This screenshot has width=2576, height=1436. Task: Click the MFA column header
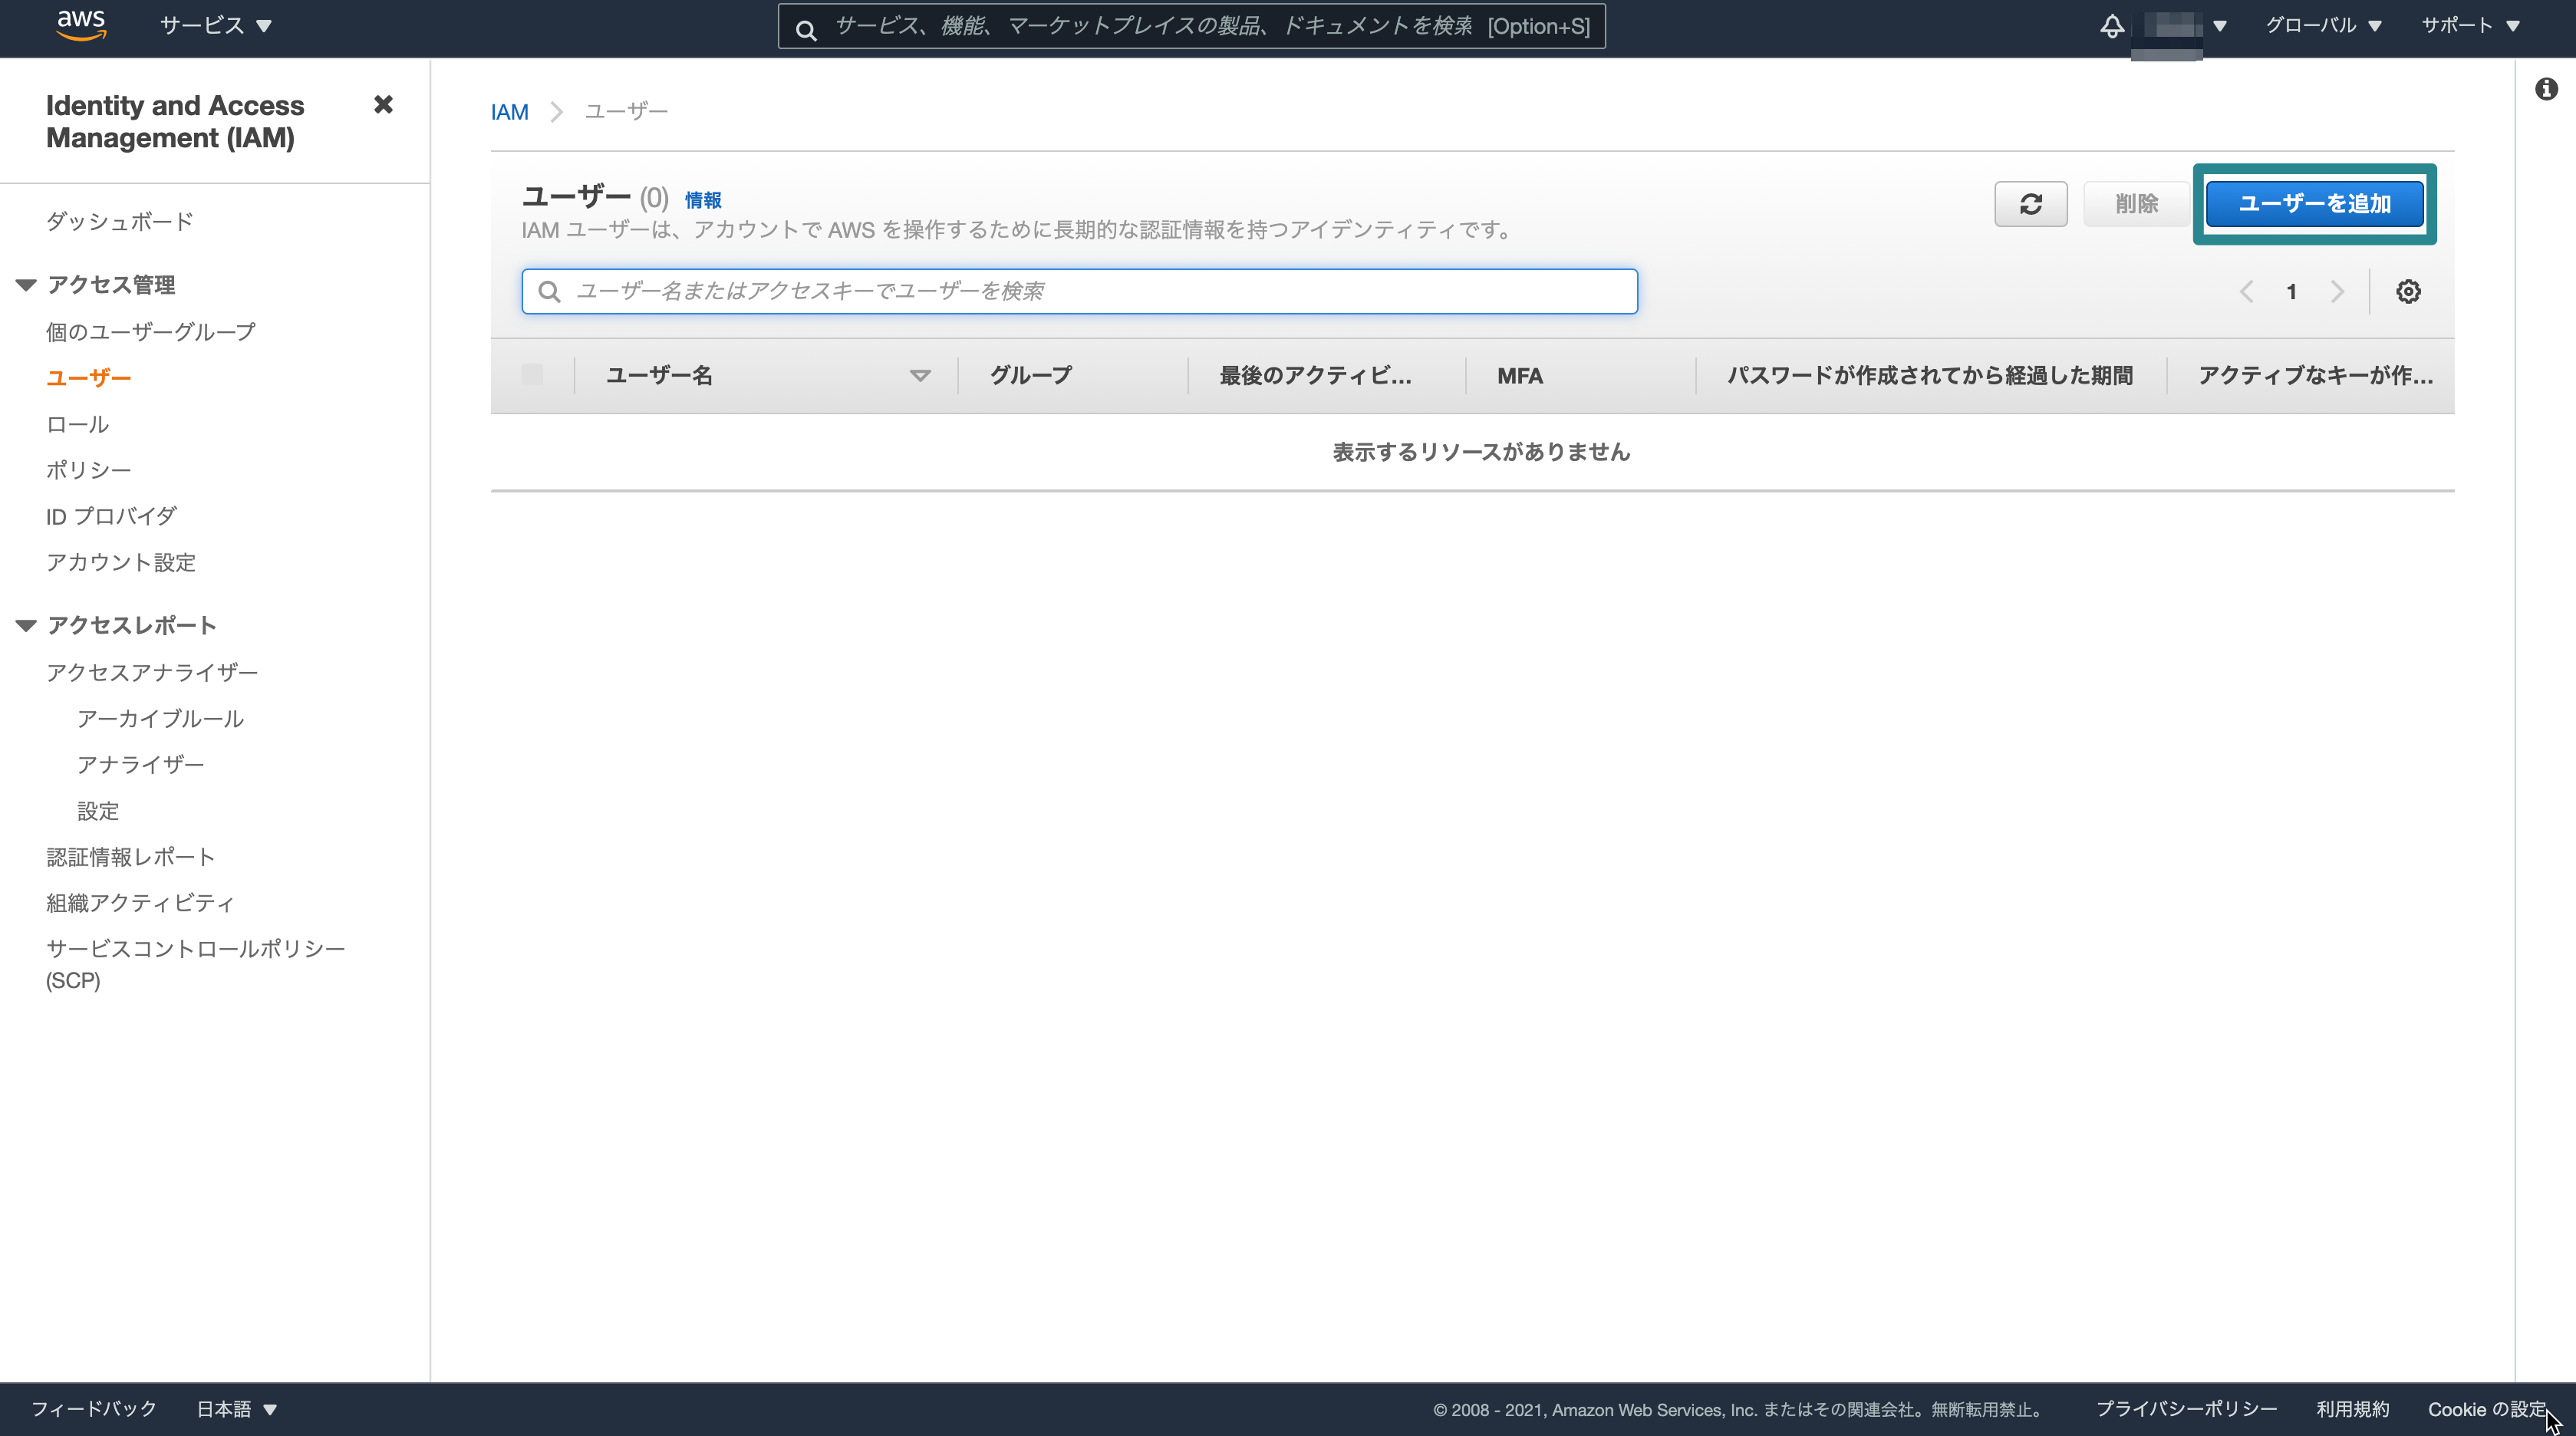click(1520, 376)
